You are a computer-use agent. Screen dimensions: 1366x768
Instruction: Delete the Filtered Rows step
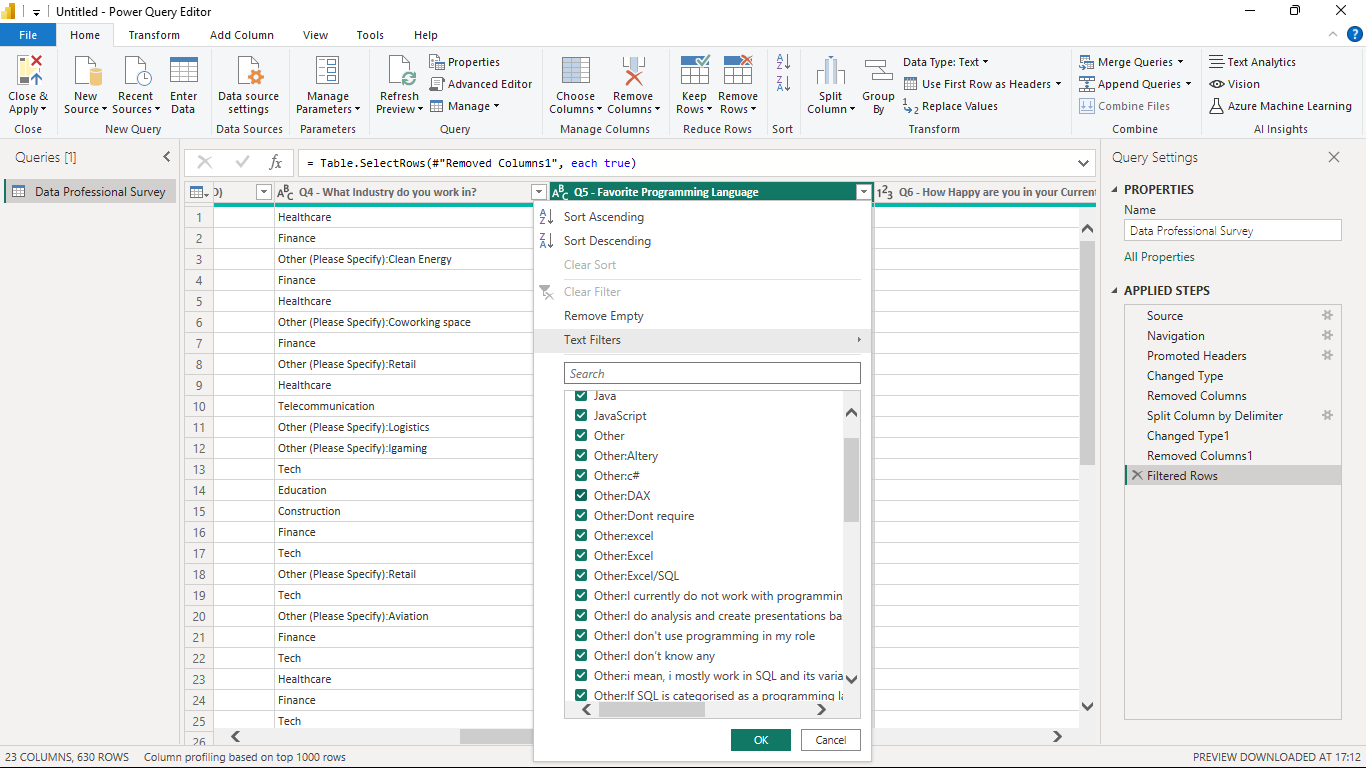point(1136,476)
